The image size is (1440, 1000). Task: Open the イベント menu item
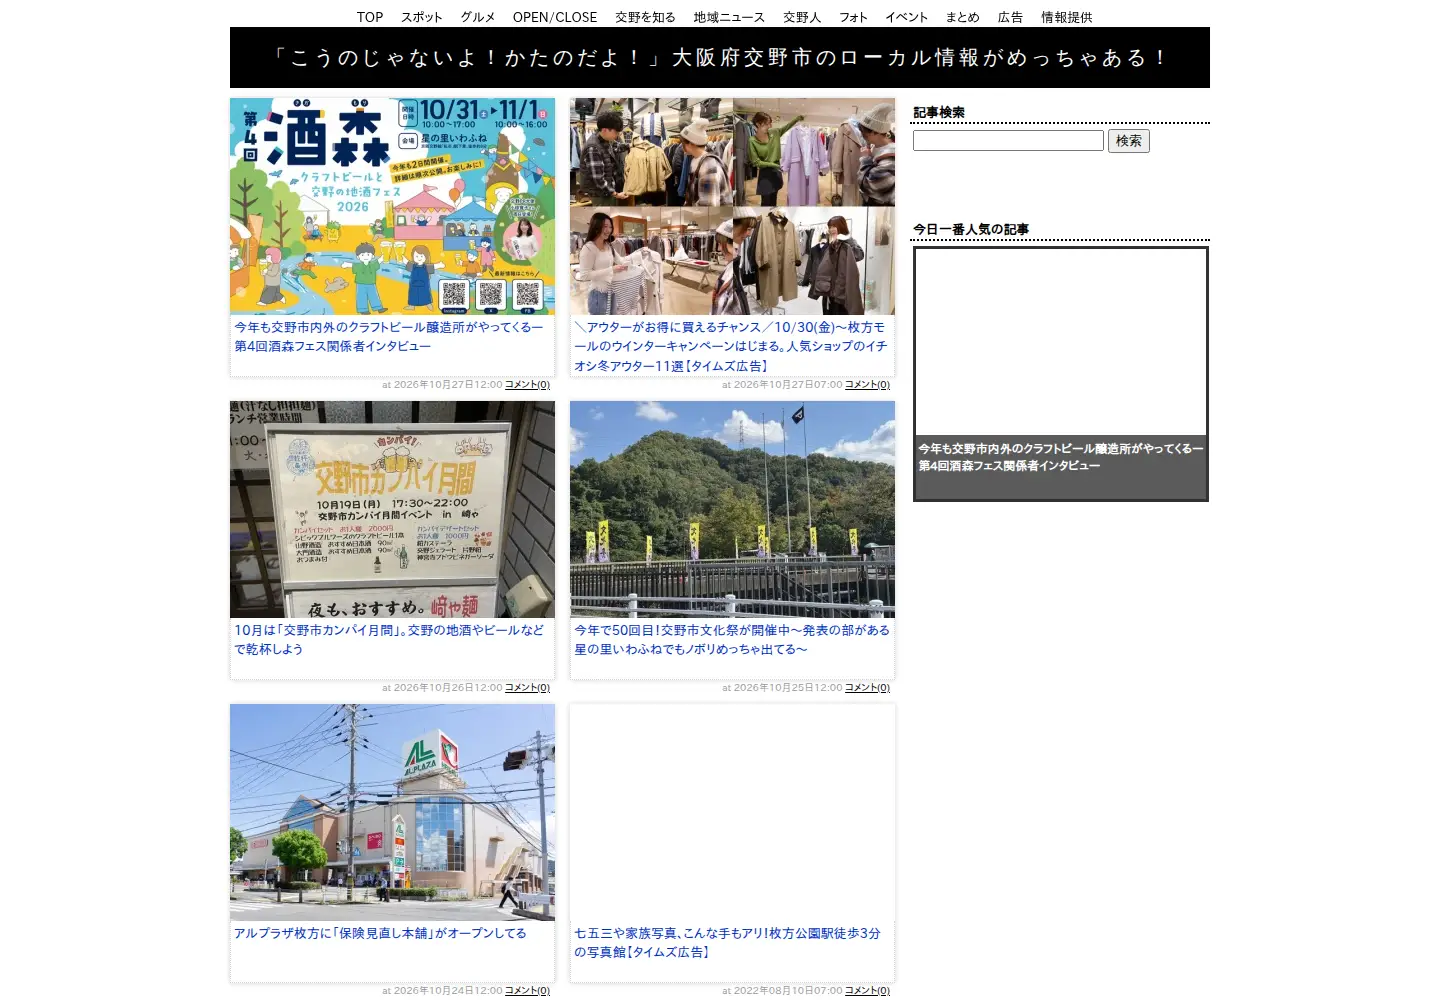click(907, 17)
